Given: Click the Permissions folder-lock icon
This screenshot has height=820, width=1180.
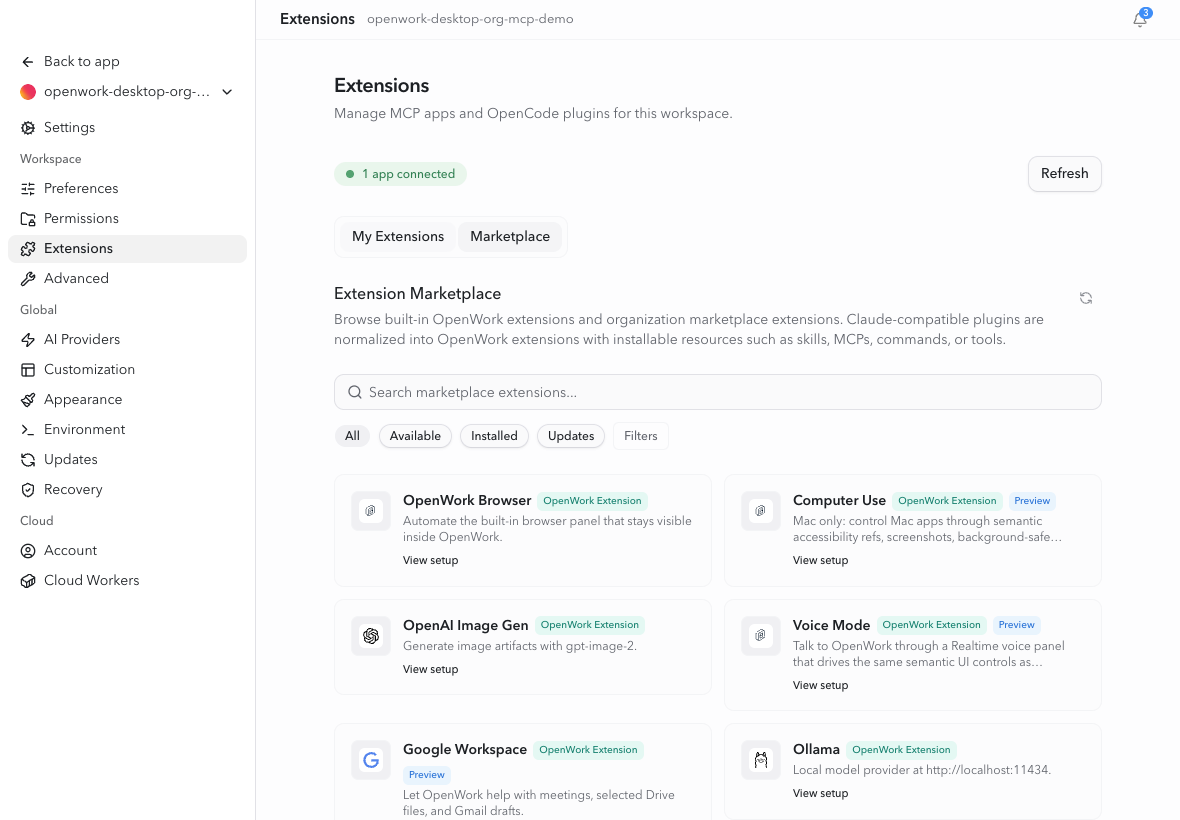Looking at the screenshot, I should [28, 219].
